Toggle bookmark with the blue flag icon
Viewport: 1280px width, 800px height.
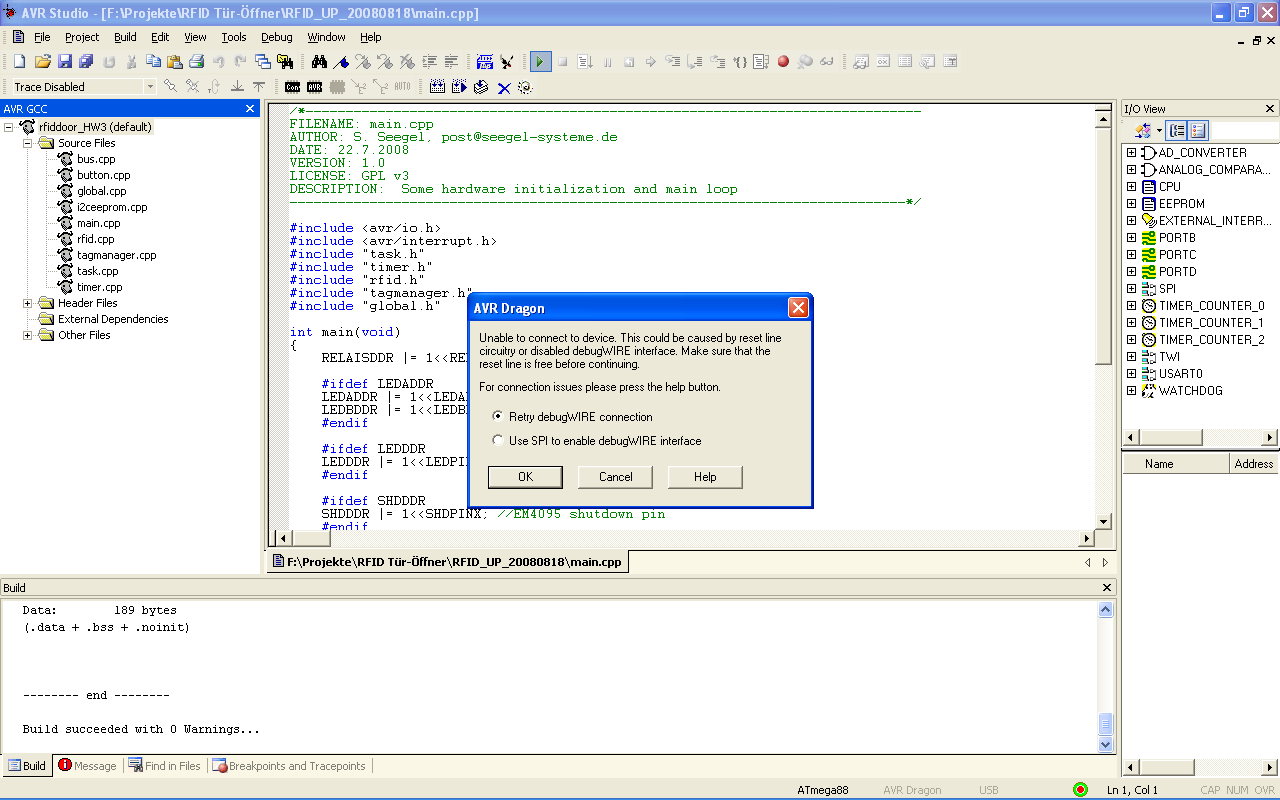(x=341, y=62)
